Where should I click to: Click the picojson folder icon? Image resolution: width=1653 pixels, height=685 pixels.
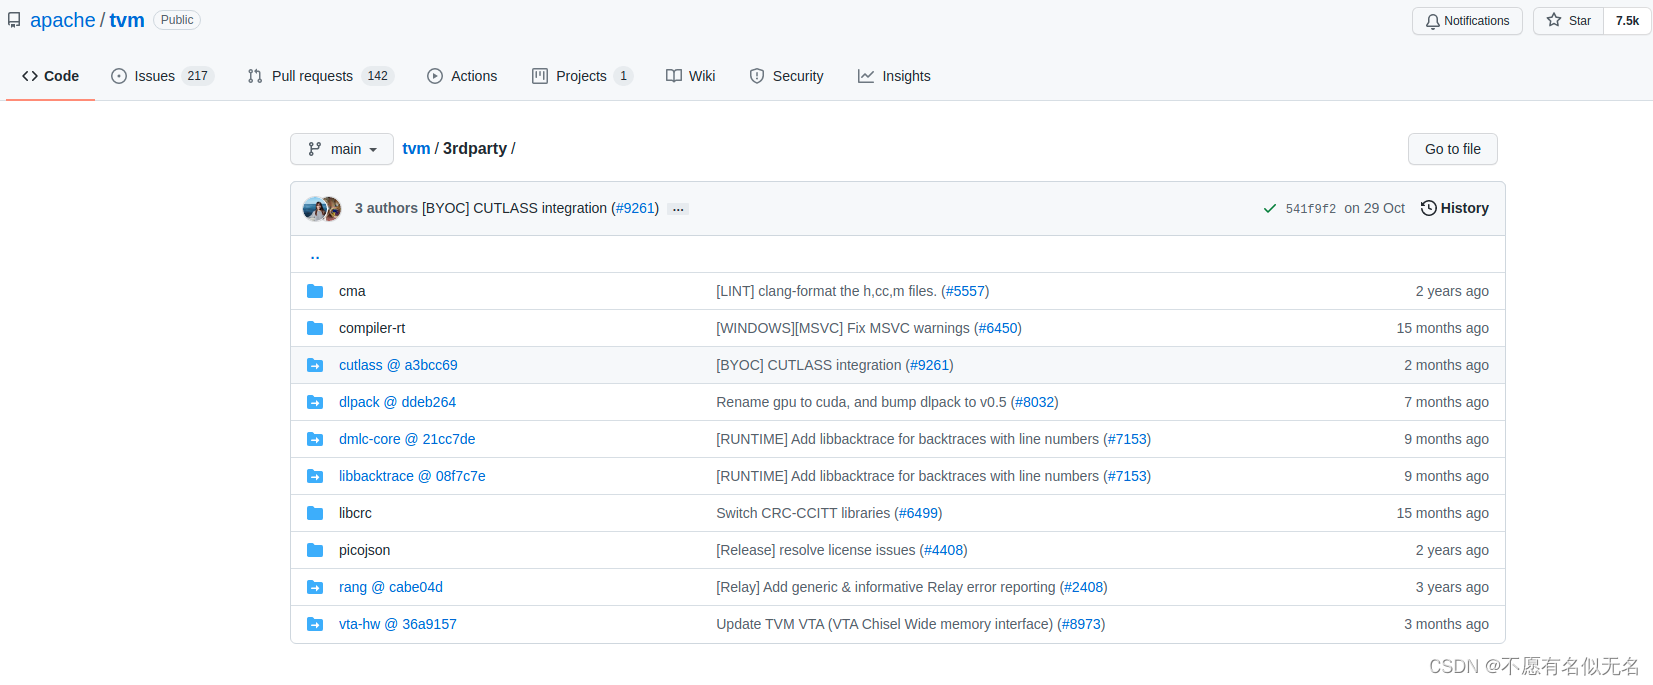[315, 550]
